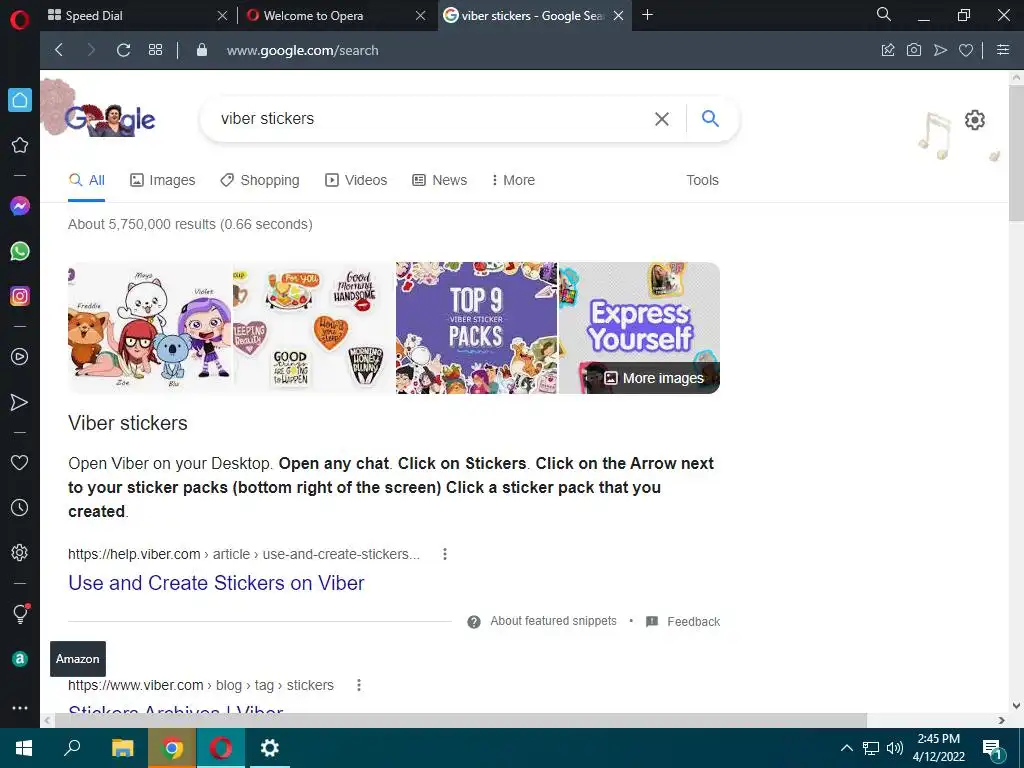Open Use and Create Stickers on Viber link
Image resolution: width=1024 pixels, height=768 pixels.
(216, 583)
